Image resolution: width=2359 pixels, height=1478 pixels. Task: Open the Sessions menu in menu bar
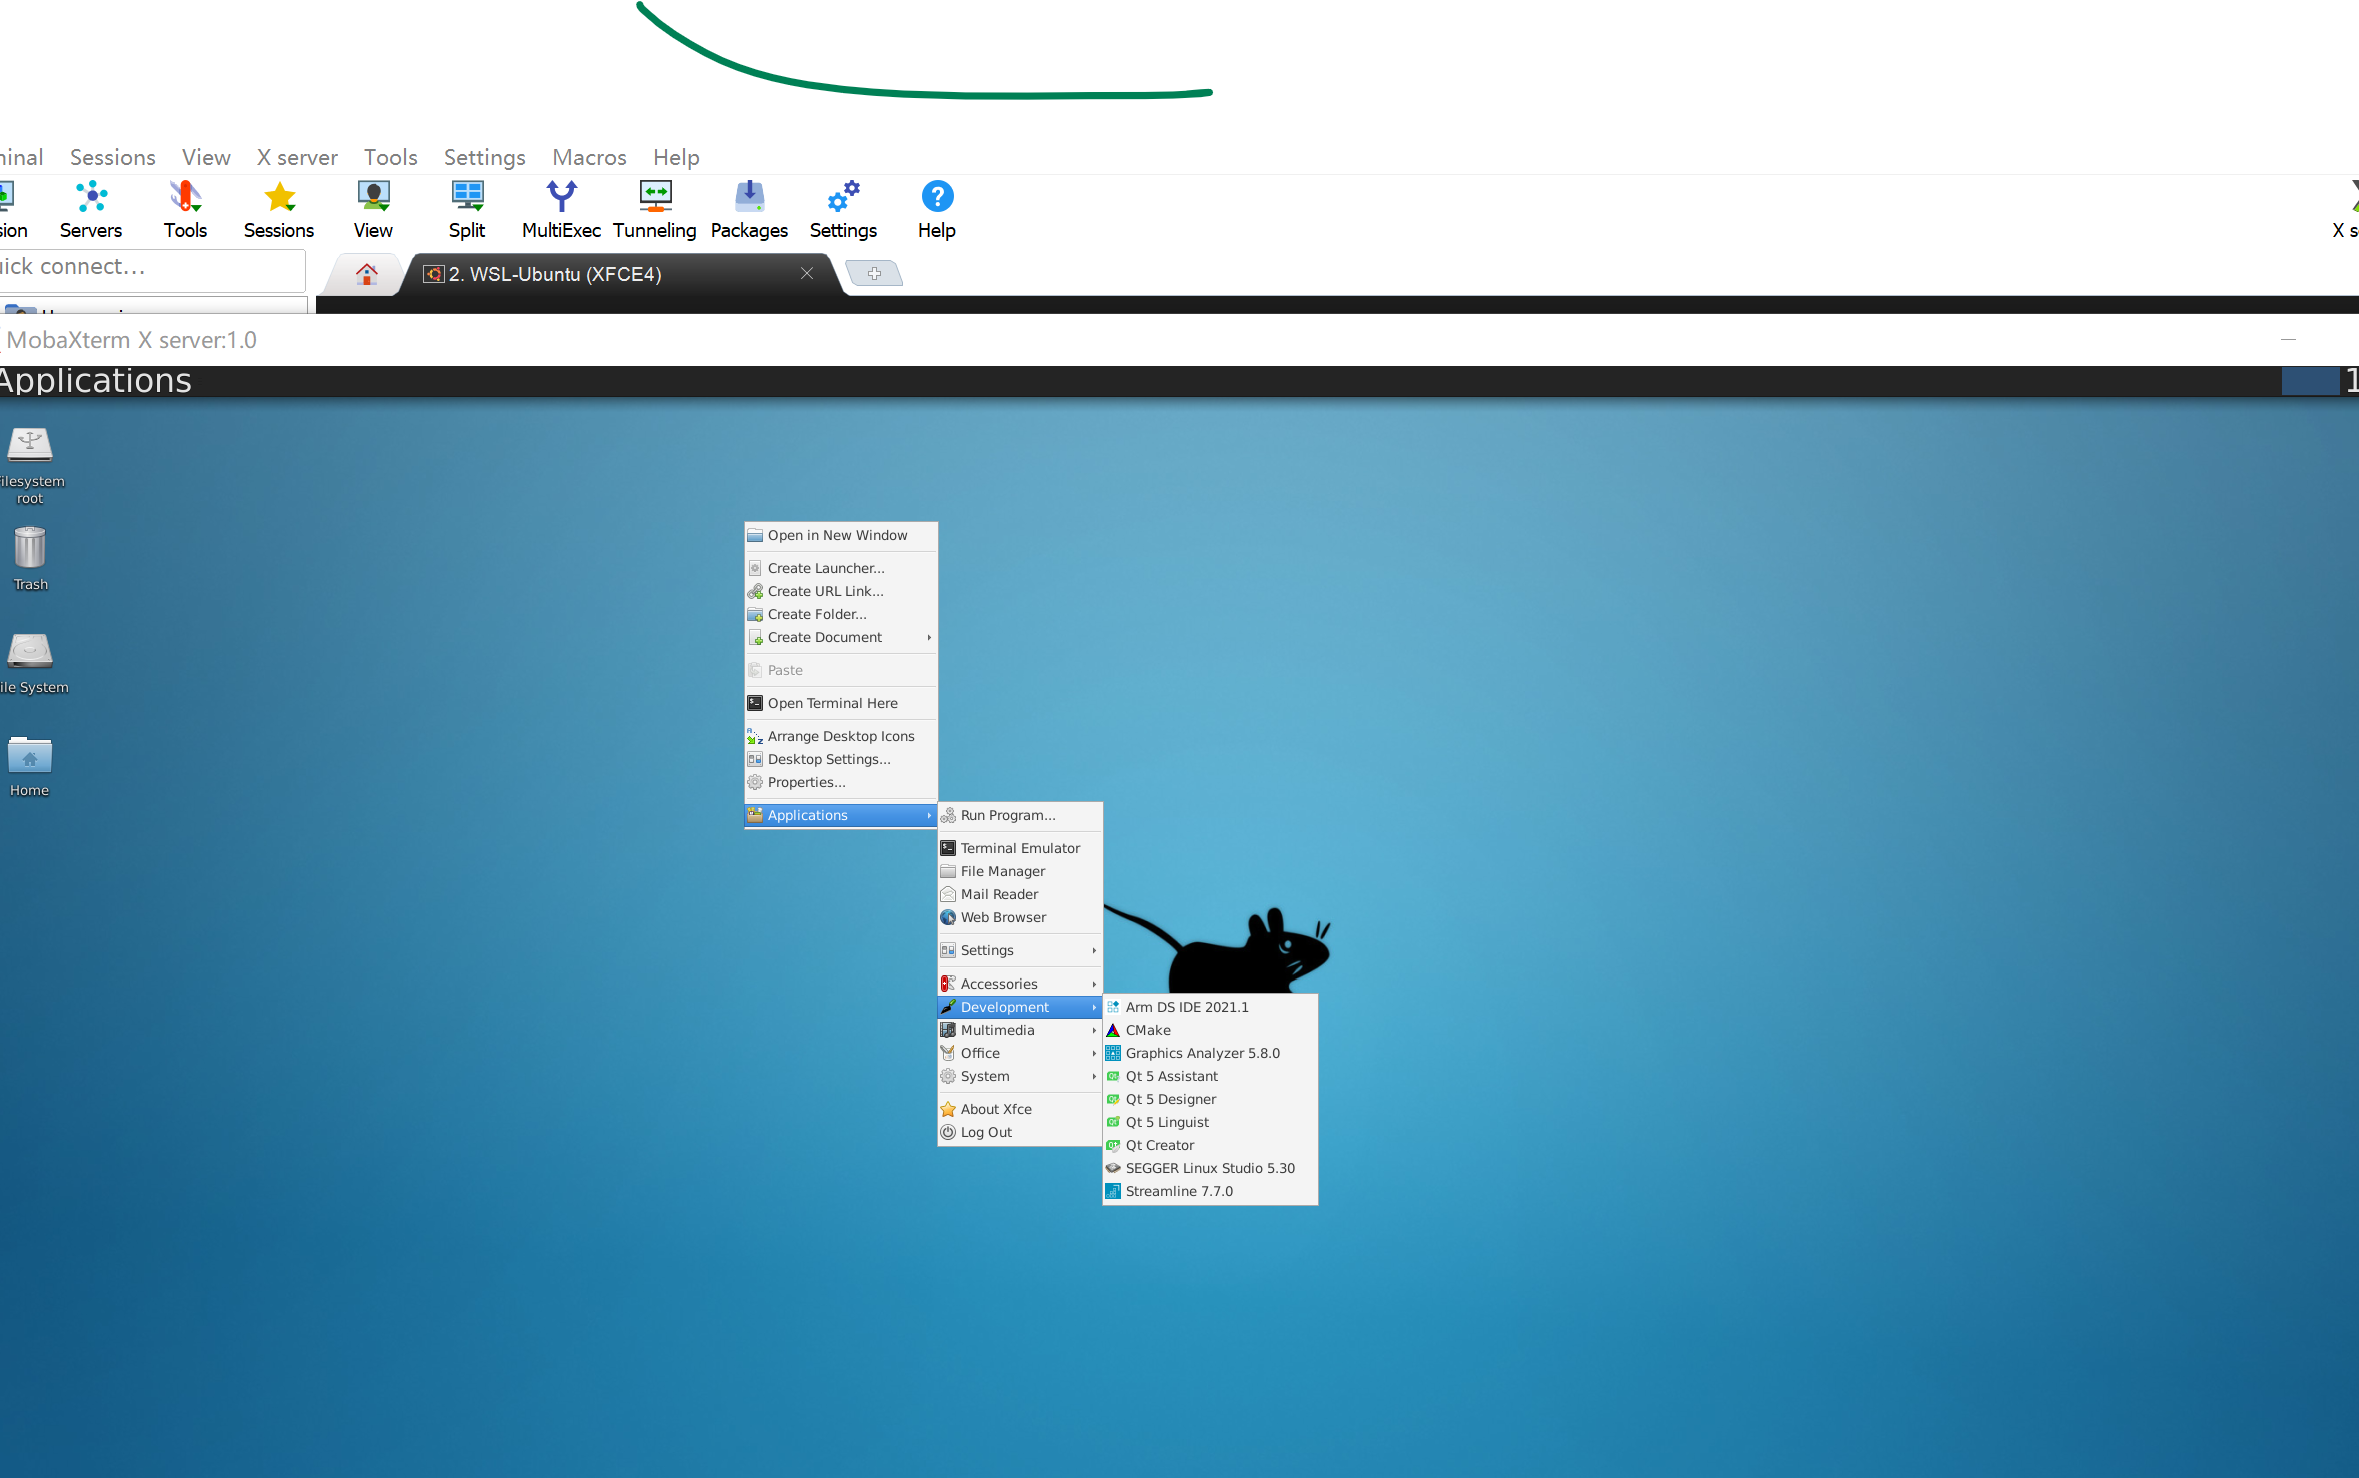(113, 157)
